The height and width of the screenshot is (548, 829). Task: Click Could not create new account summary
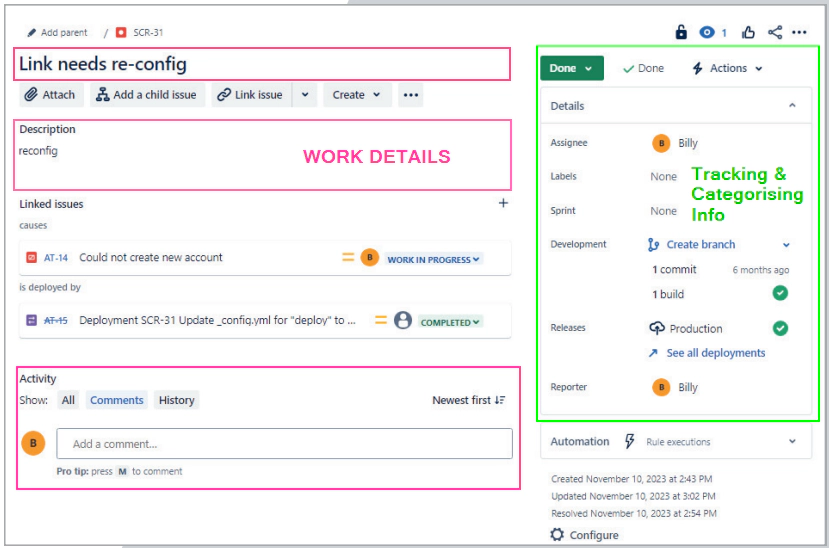point(151,257)
